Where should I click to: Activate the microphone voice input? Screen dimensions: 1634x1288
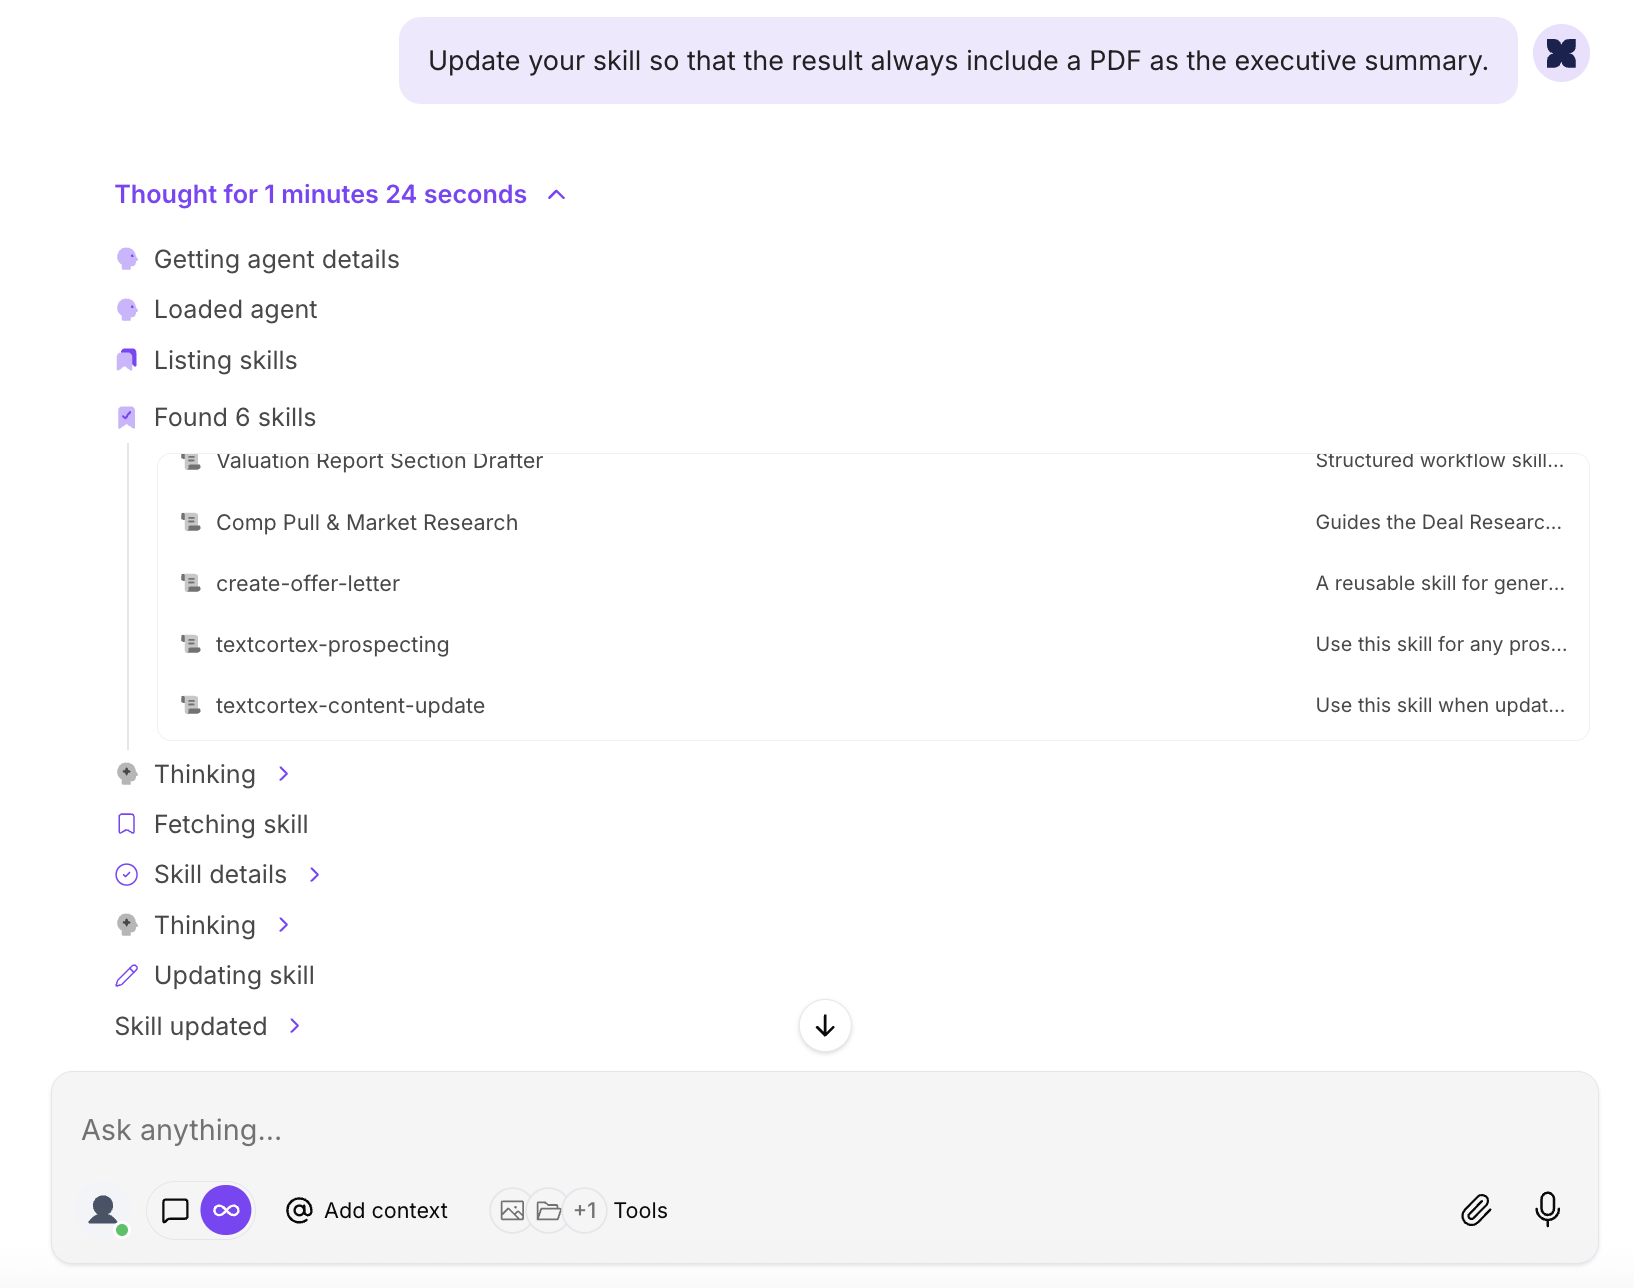tap(1547, 1210)
